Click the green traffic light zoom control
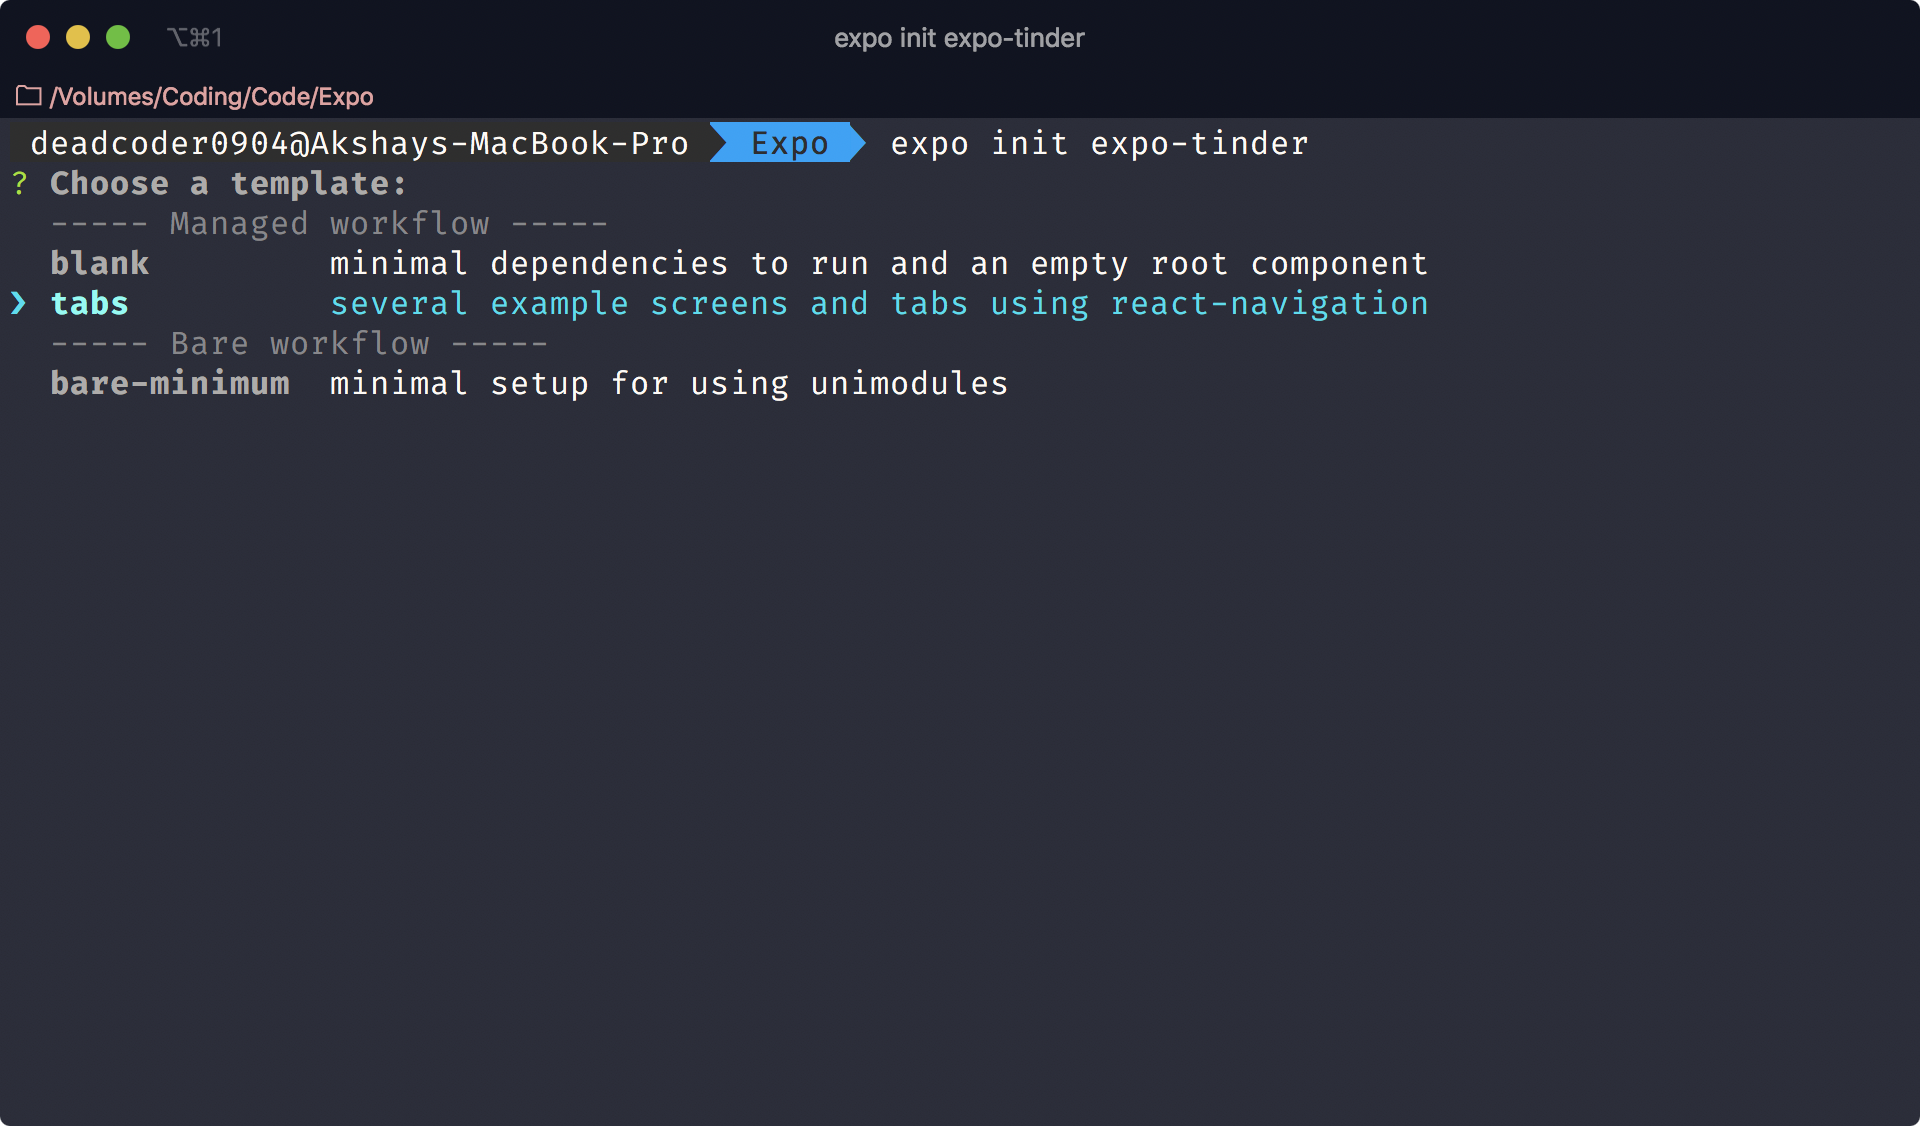The height and width of the screenshot is (1126, 1920). coord(119,37)
